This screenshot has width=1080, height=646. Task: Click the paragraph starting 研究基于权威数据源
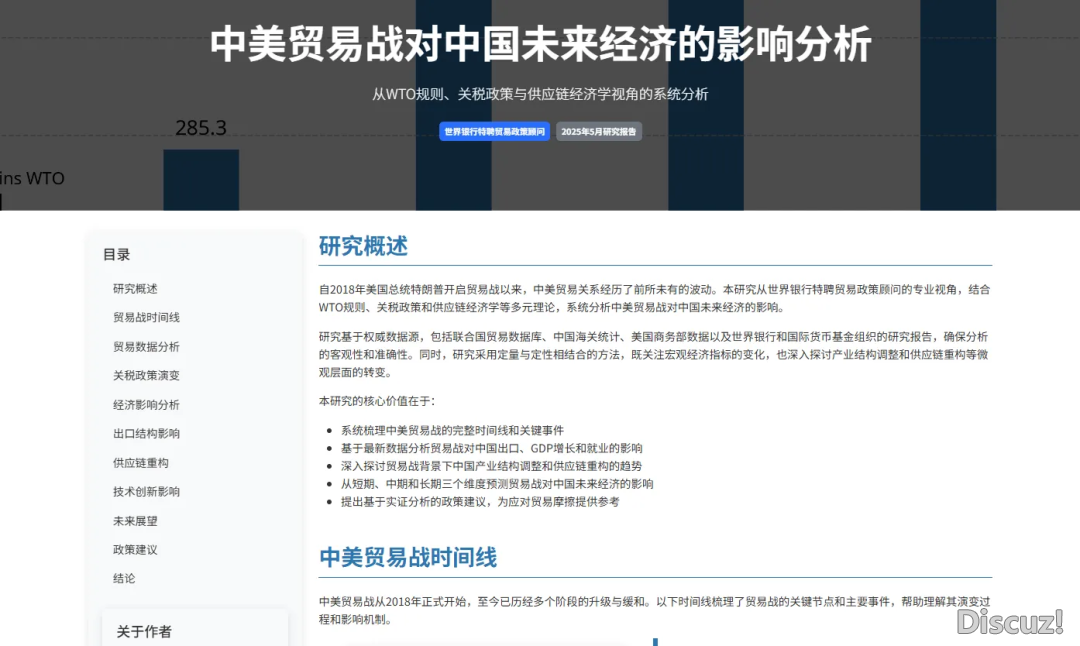click(x=654, y=355)
